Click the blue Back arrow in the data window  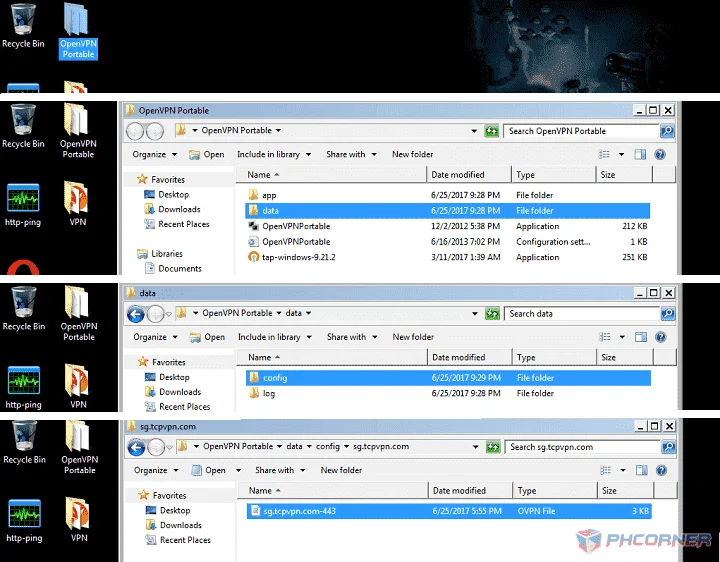click(x=135, y=314)
